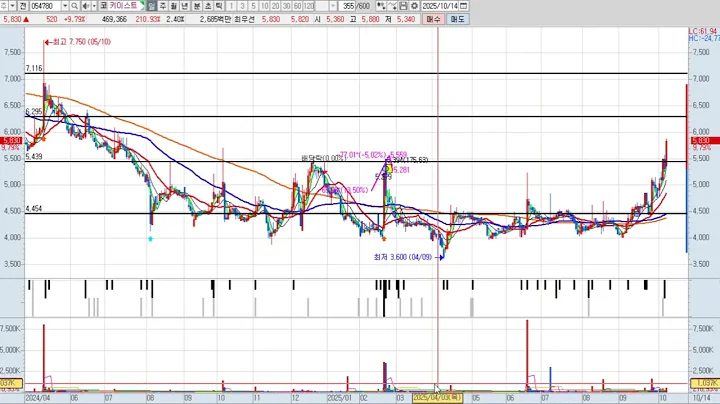
Task: Click the 210.93% volume ratio
Action: pos(148,19)
